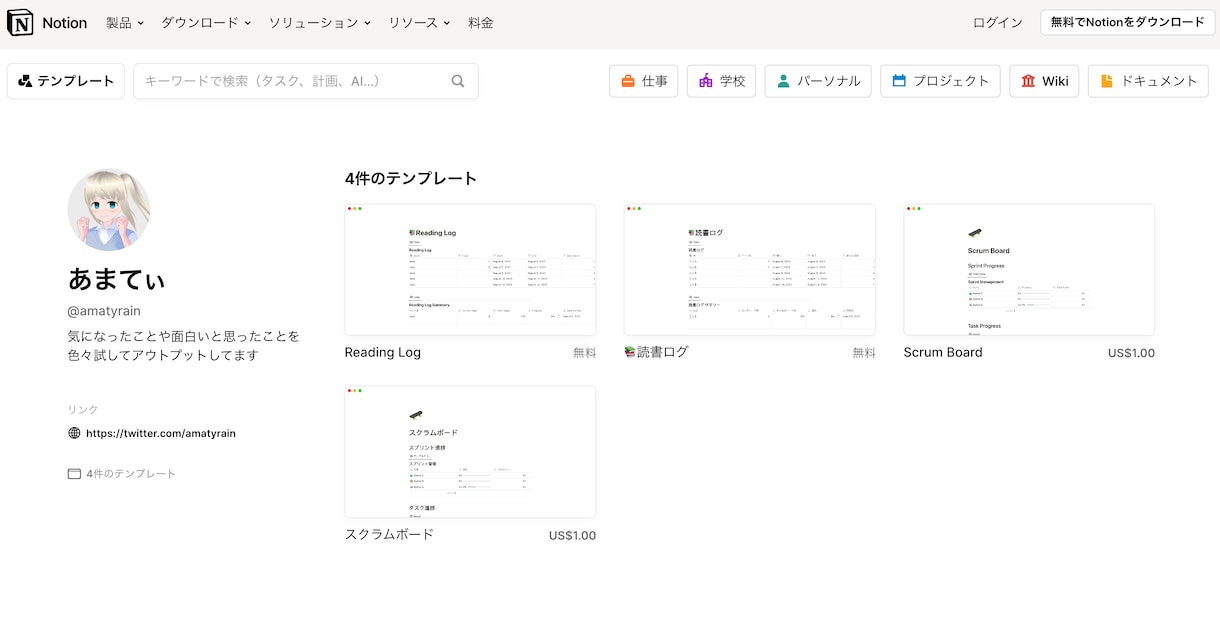Click the Reading Log title link
The image size is (1220, 629).
click(383, 352)
